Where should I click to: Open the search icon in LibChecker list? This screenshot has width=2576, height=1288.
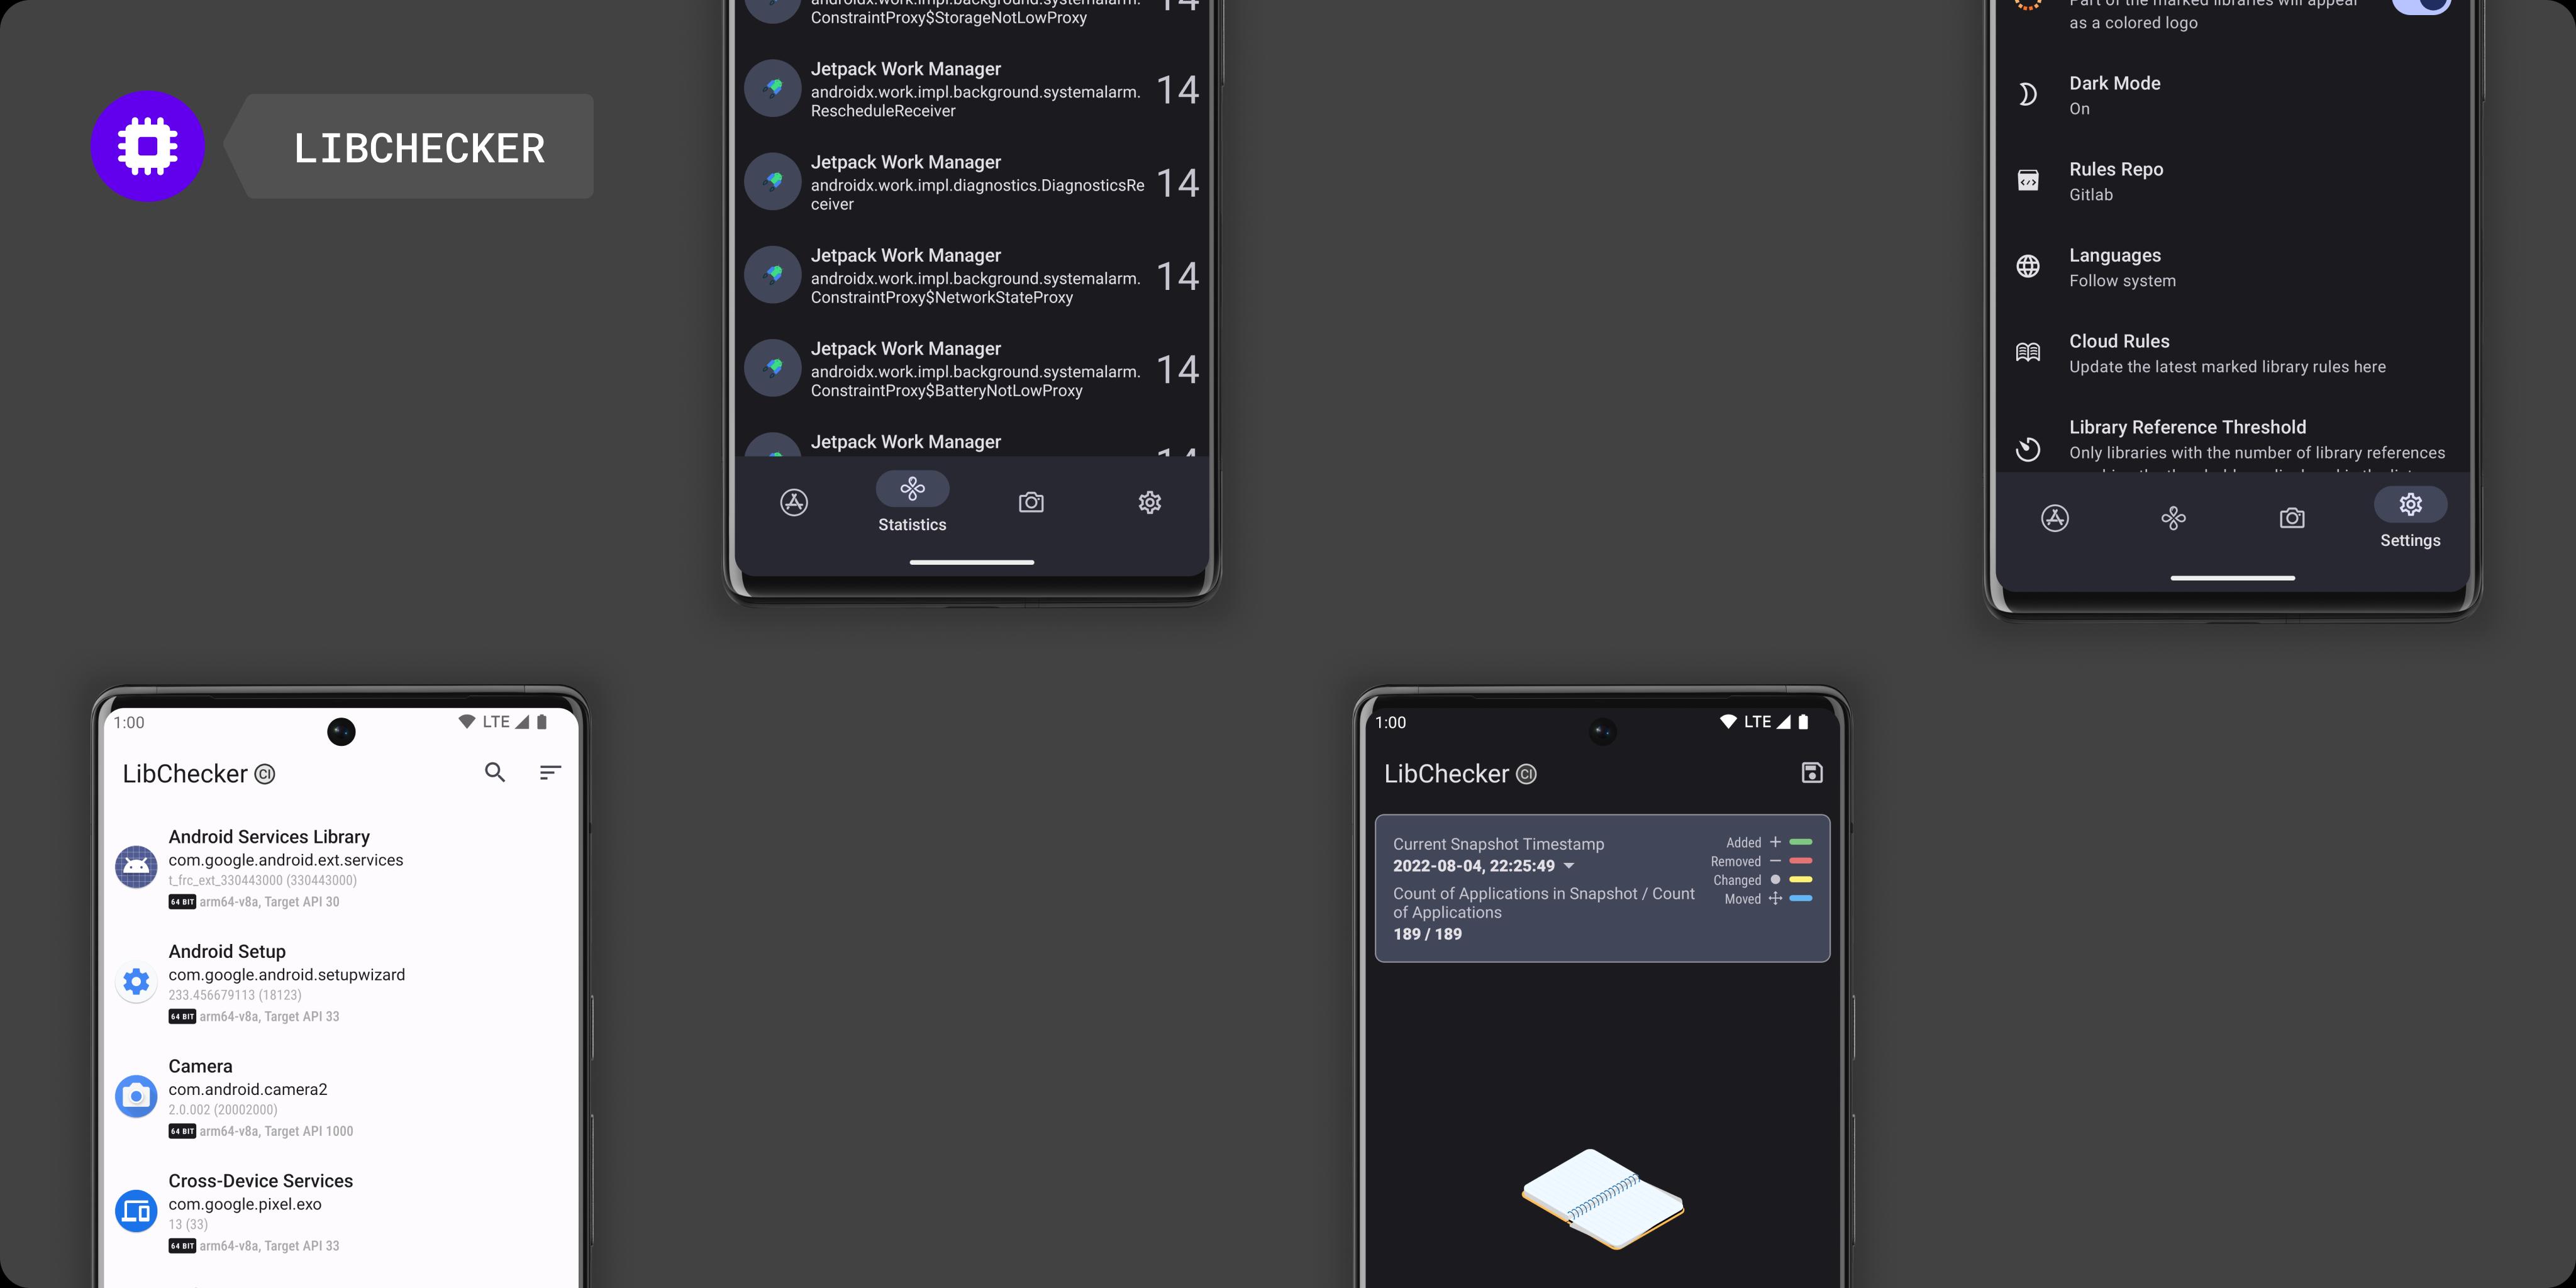click(493, 772)
